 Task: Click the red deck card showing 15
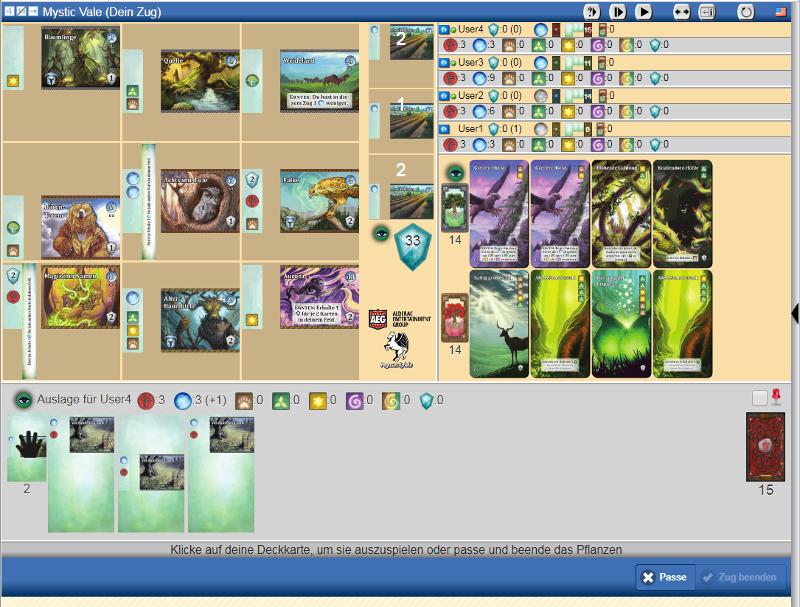tap(766, 447)
